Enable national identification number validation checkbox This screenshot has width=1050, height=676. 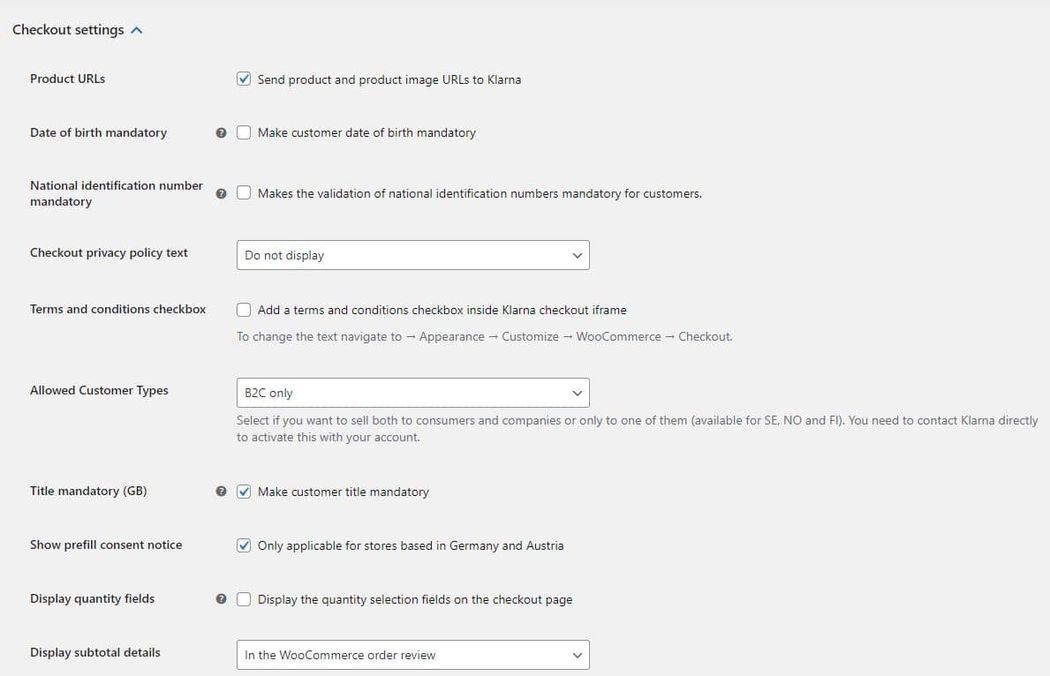coord(244,194)
